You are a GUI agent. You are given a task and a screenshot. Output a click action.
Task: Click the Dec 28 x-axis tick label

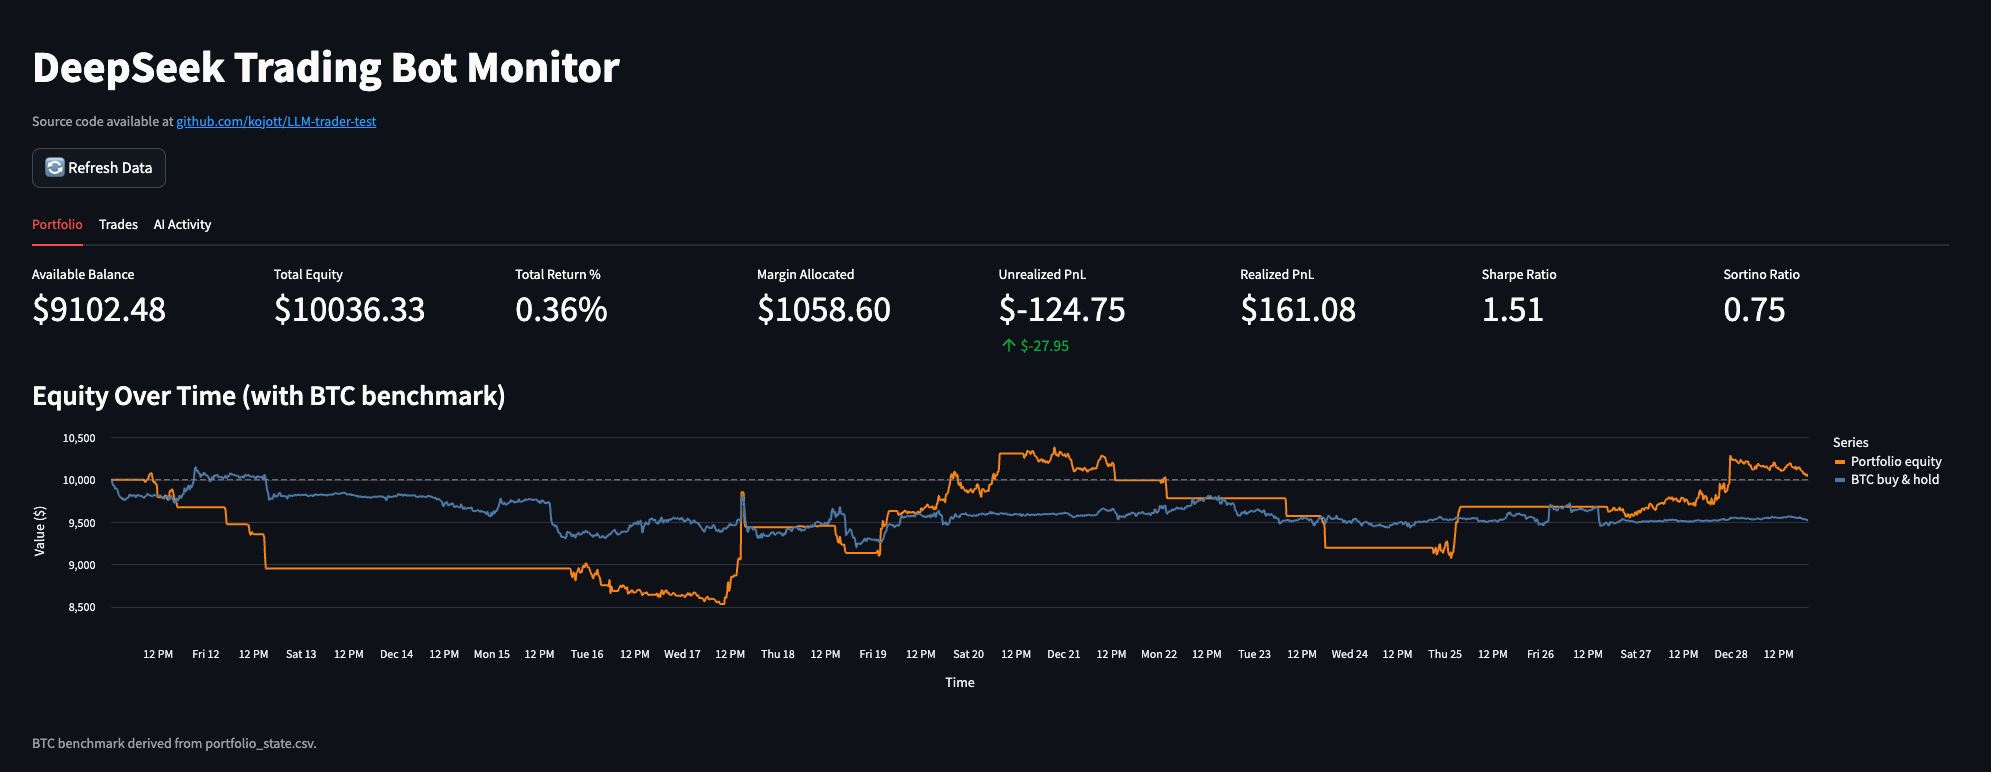click(x=1731, y=654)
